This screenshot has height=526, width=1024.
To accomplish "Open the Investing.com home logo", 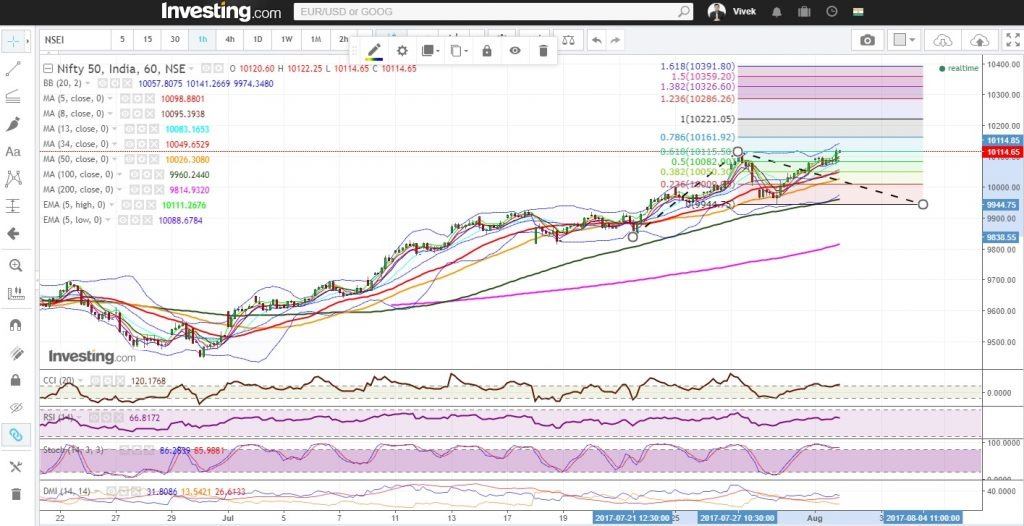I will 221,12.
